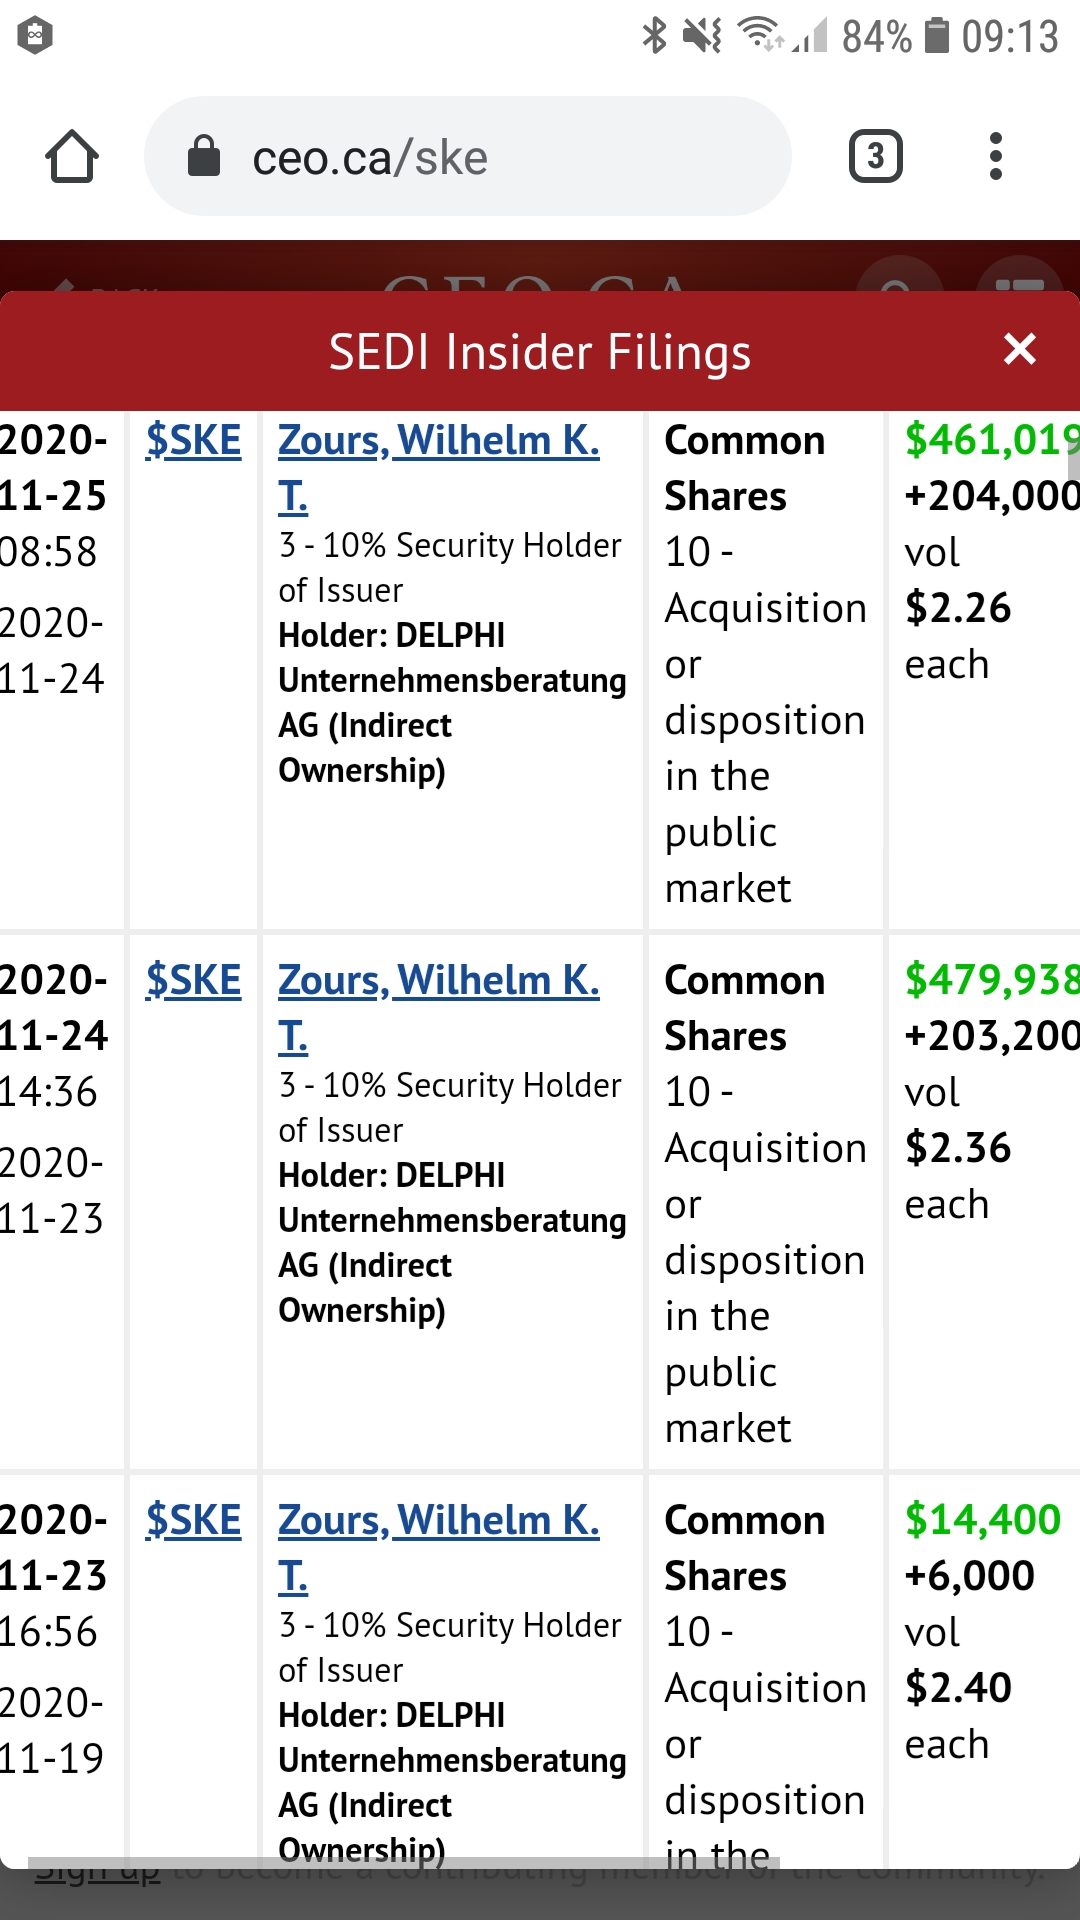Tap the Wi-Fi signal icon in status bar
Image resolution: width=1080 pixels, height=1920 pixels.
[x=760, y=36]
